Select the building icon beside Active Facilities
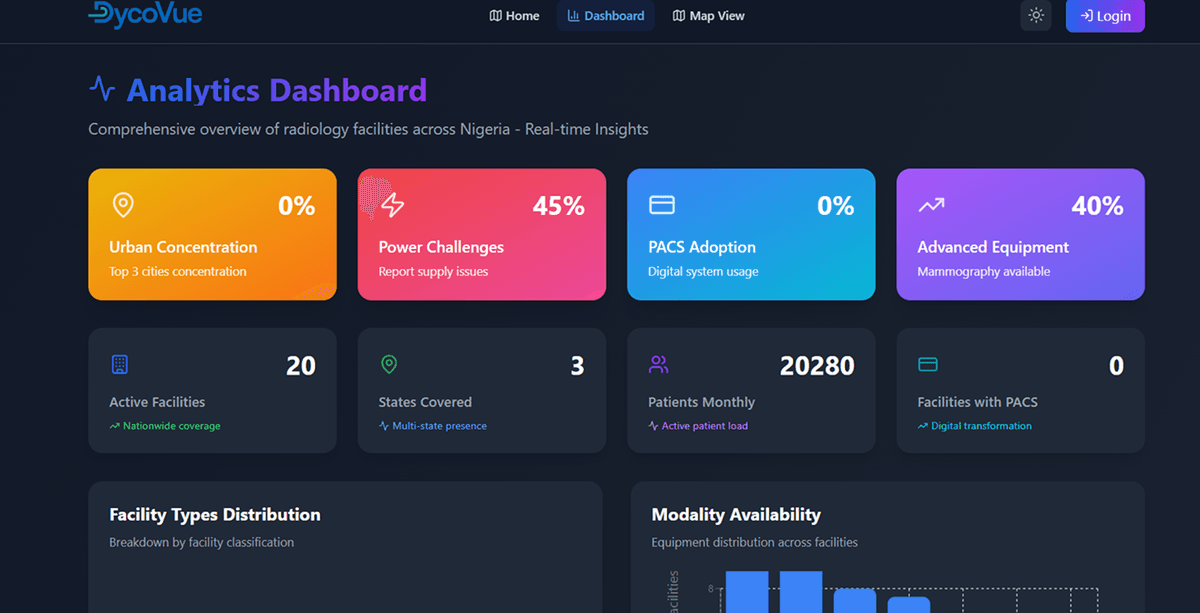1200x613 pixels. [x=119, y=364]
